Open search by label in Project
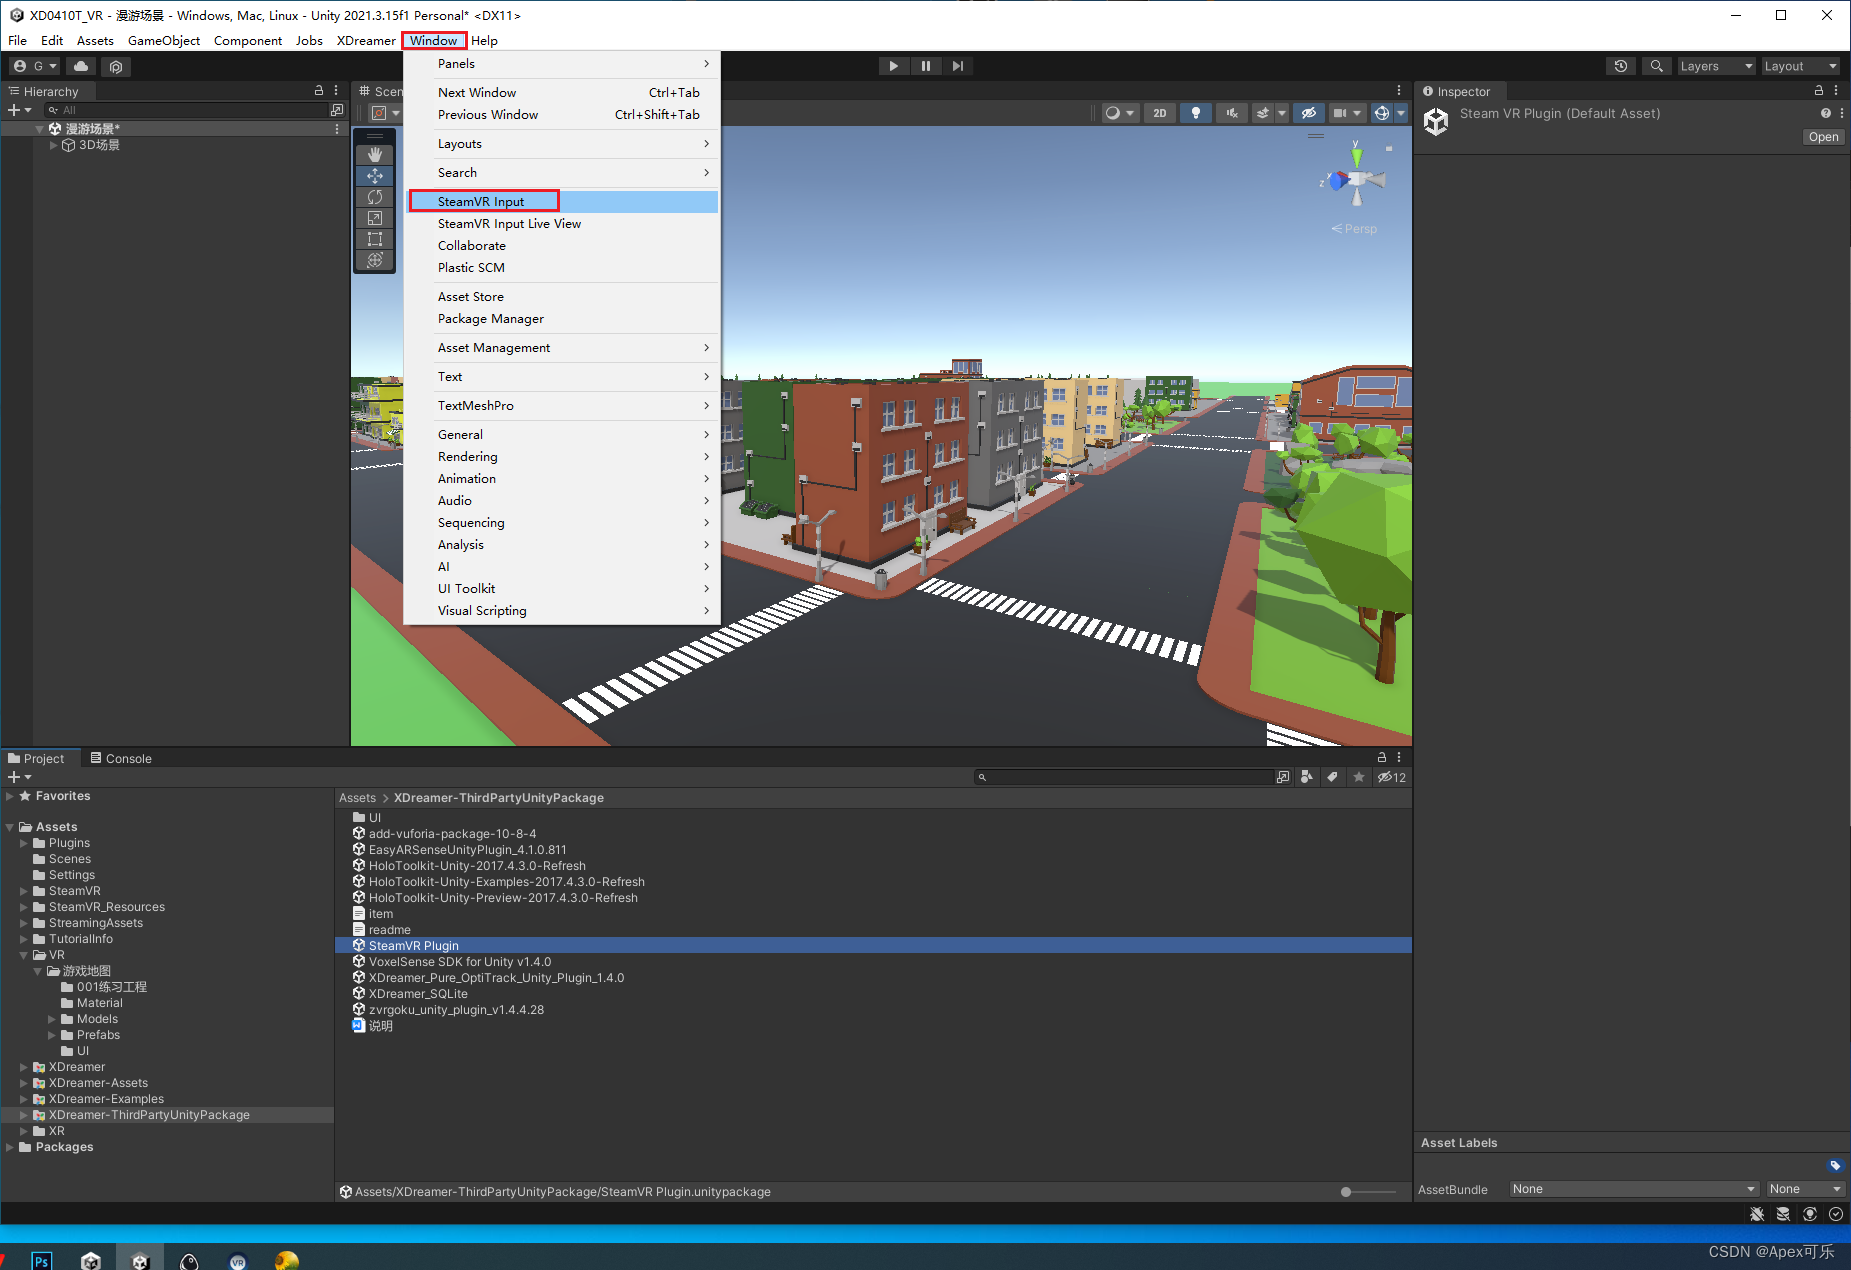The height and width of the screenshot is (1270, 1851). click(1332, 777)
